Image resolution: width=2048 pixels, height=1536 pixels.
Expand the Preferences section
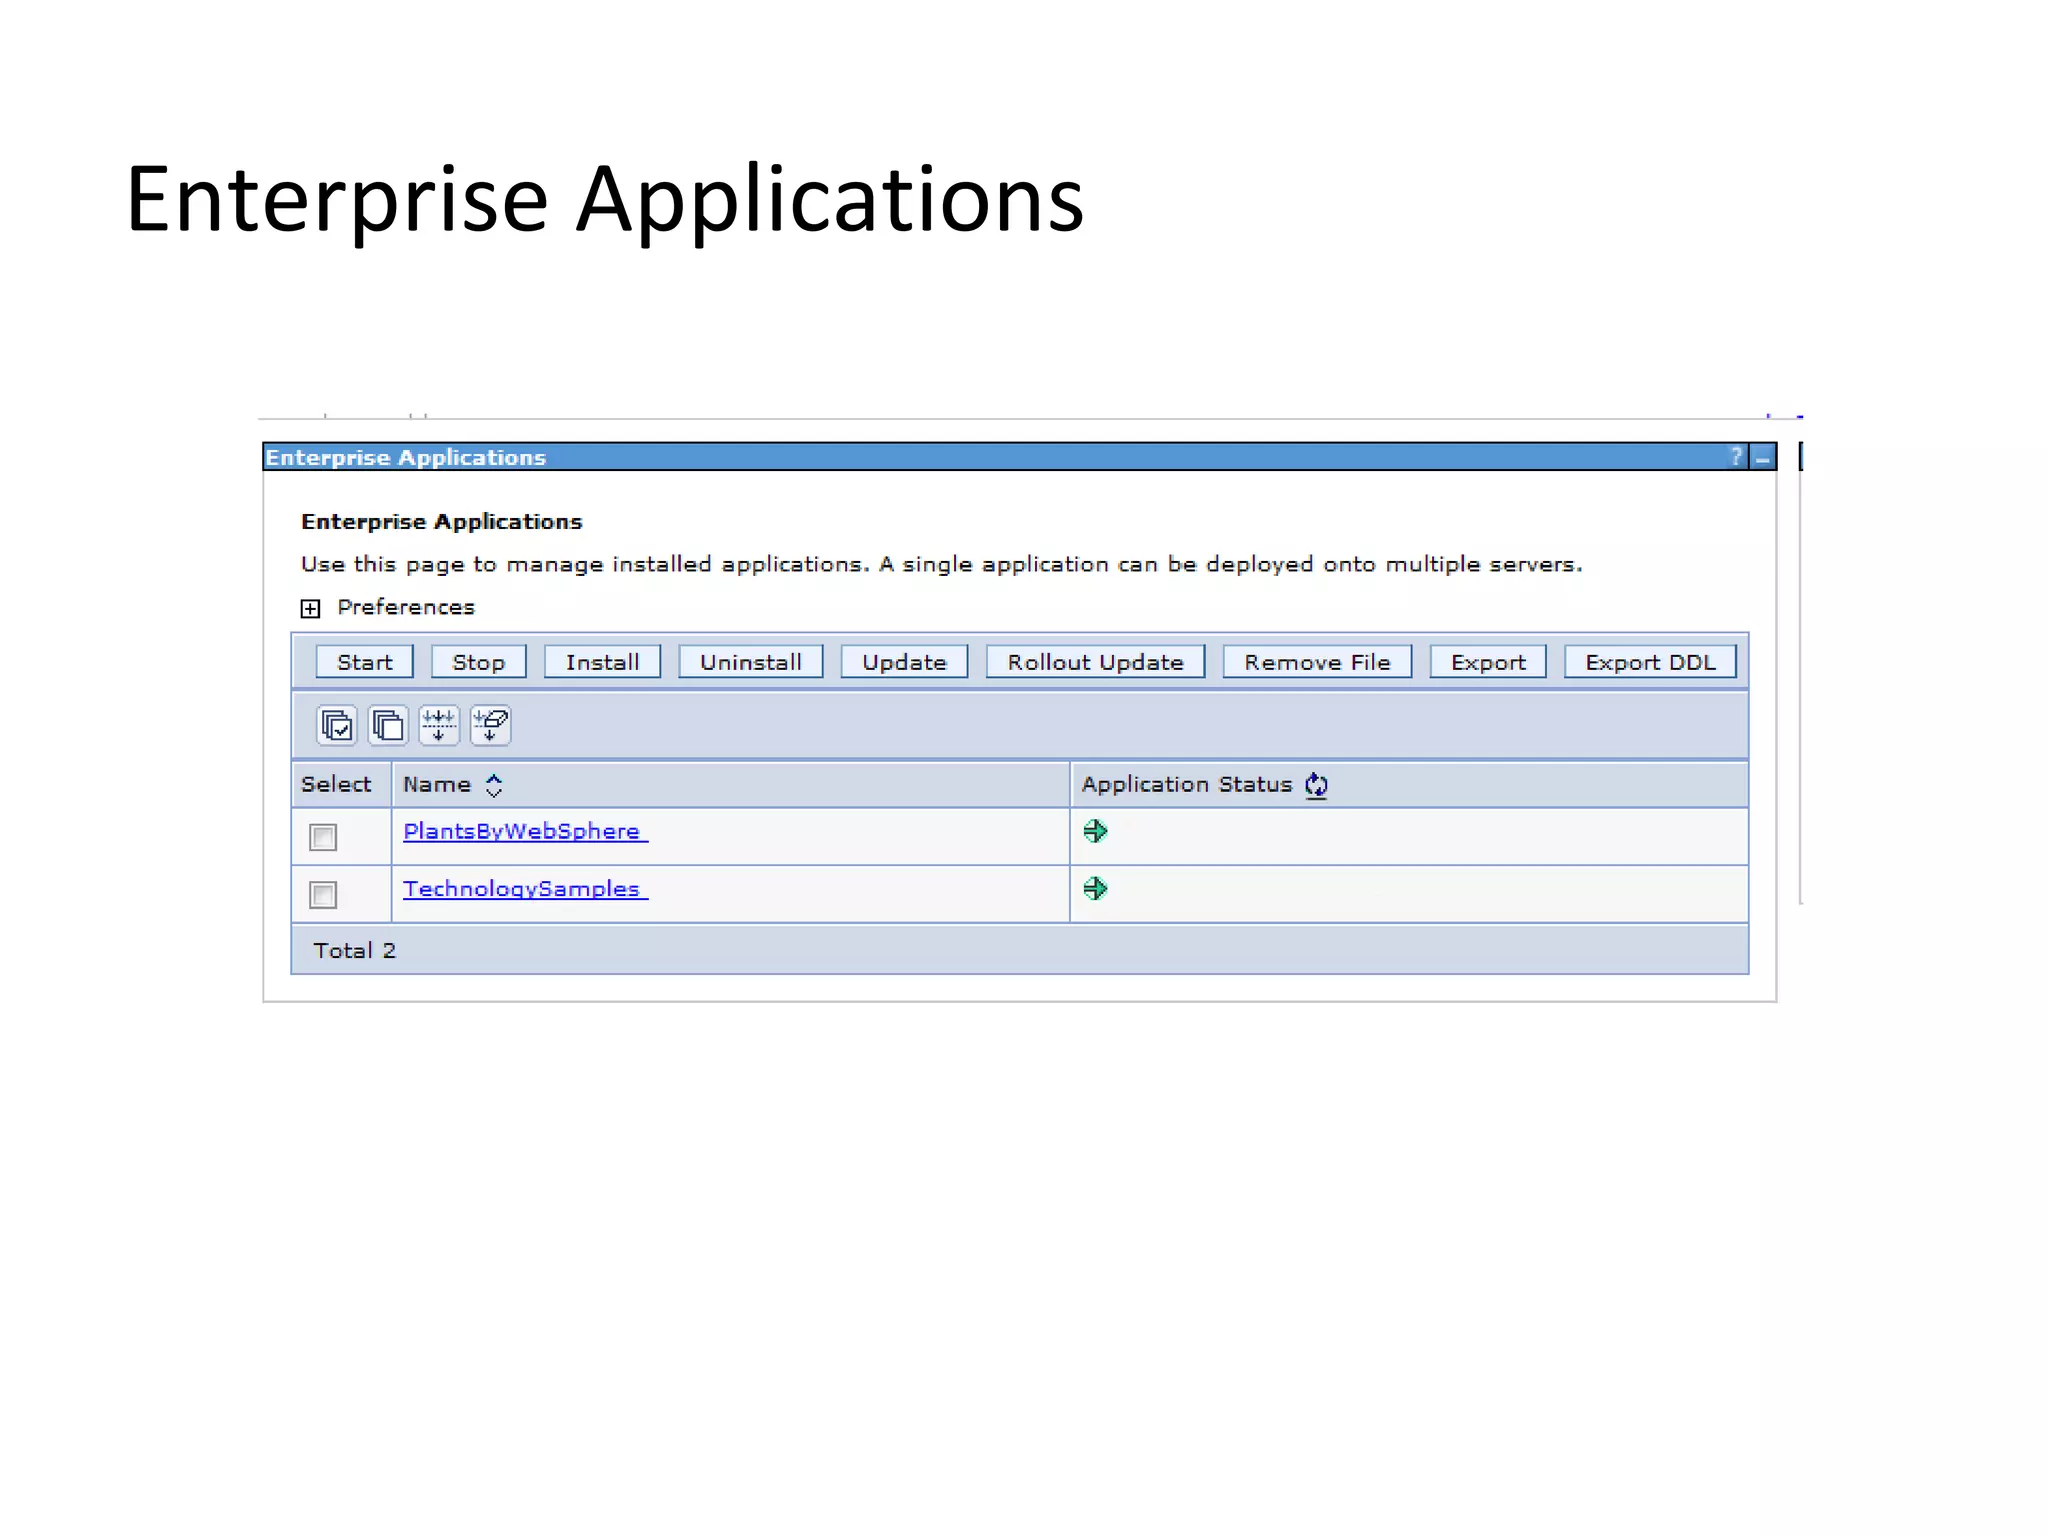(311, 608)
